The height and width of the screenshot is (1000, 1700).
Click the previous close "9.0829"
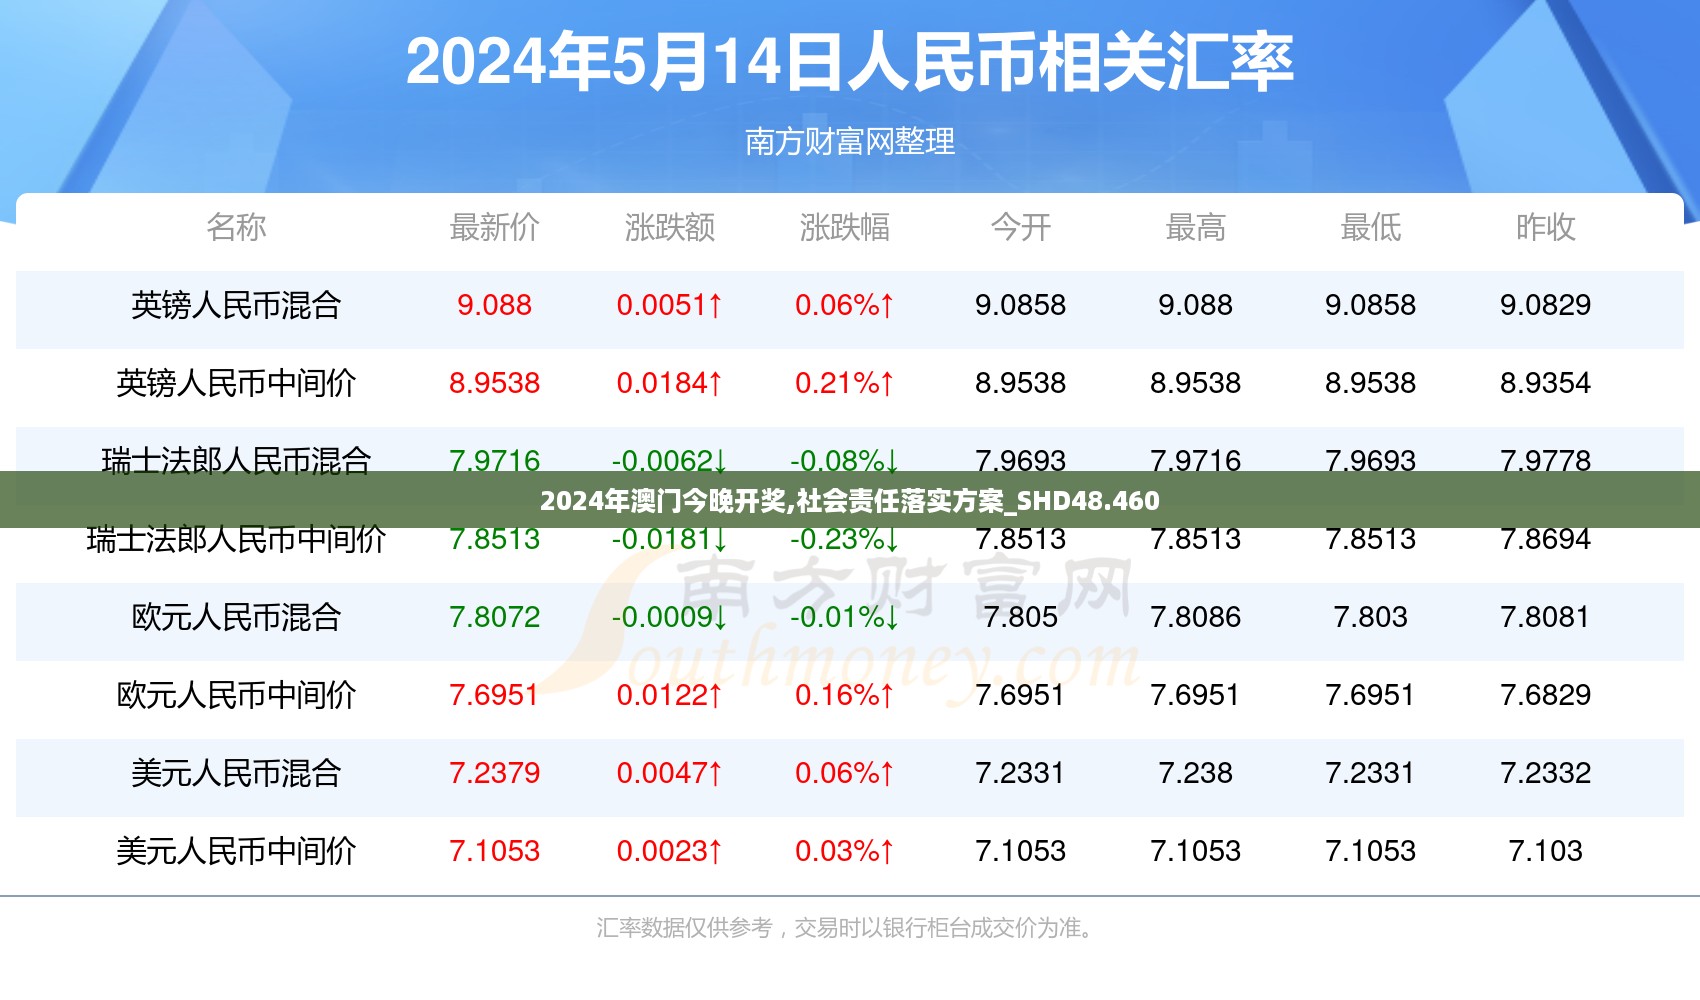[1545, 305]
